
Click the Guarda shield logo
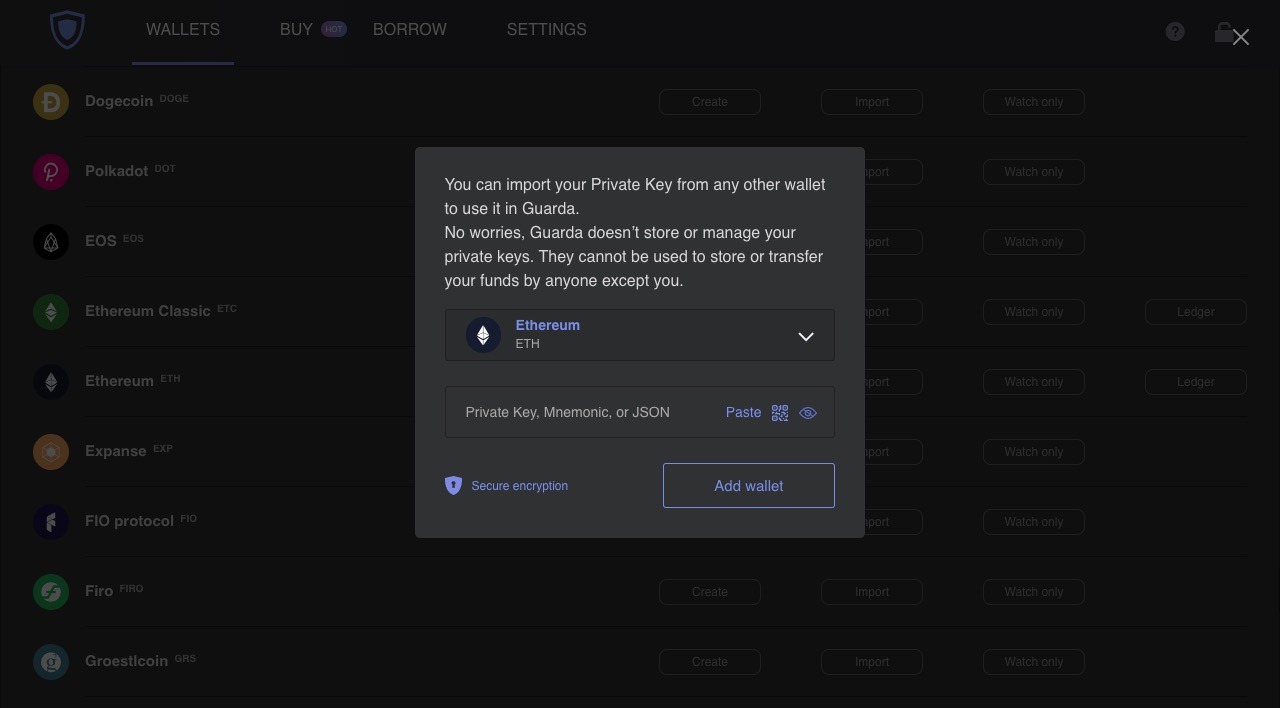click(67, 30)
